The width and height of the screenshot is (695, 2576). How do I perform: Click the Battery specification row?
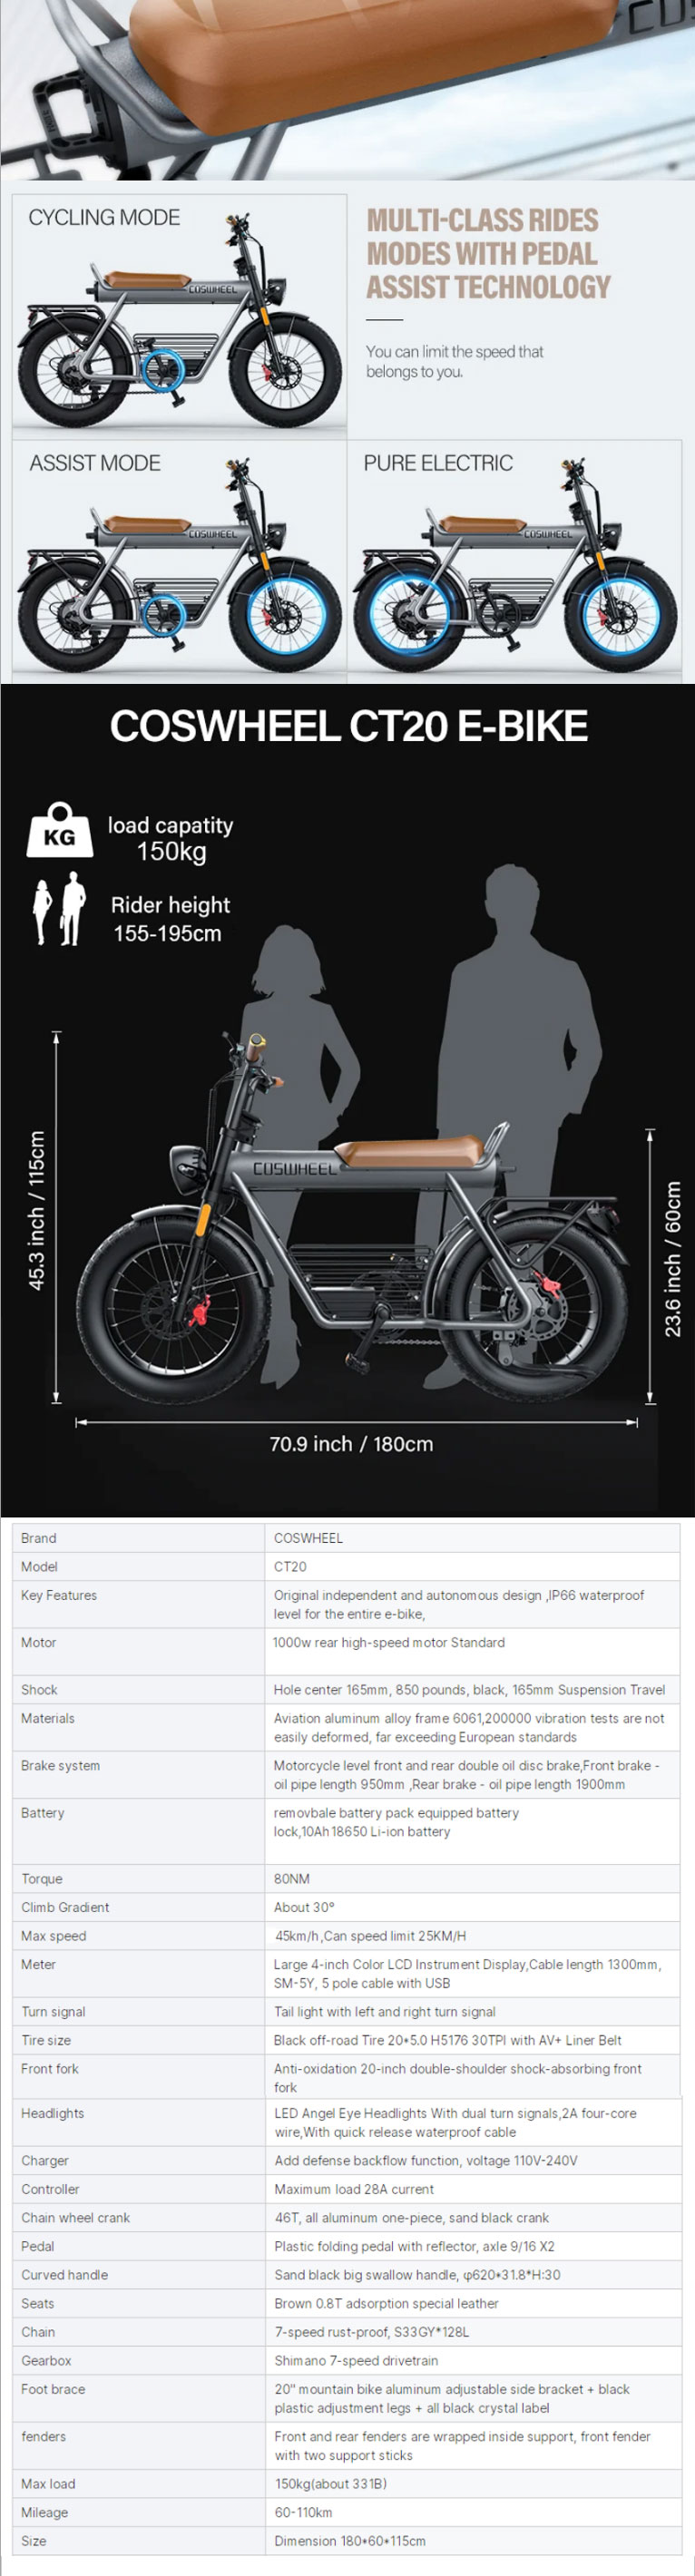point(346,1831)
